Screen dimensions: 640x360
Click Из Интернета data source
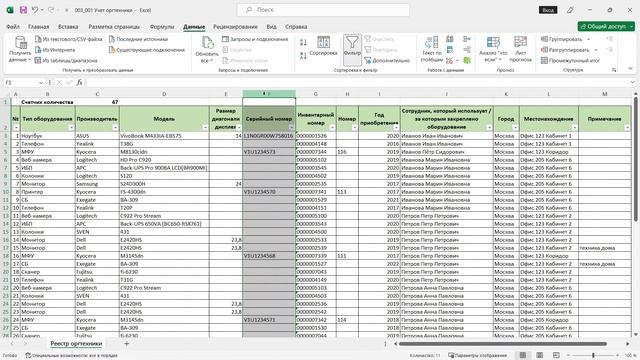55,50
